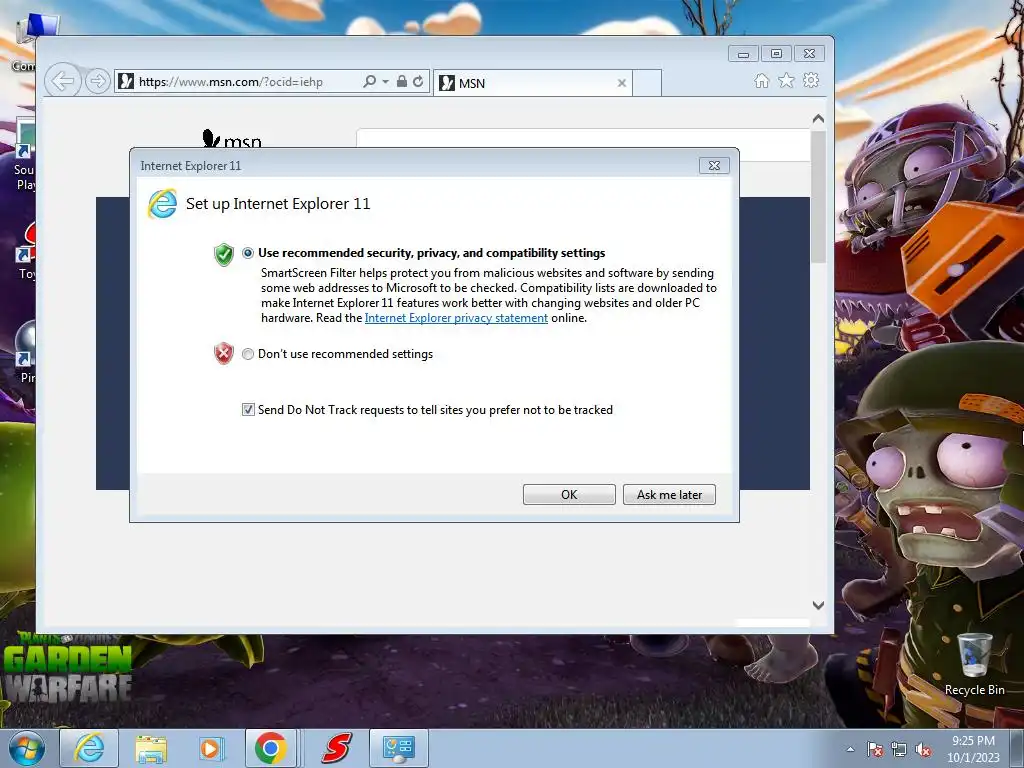The width and height of the screenshot is (1024, 768).
Task: Open Google Chrome from the taskbar
Action: 271,748
